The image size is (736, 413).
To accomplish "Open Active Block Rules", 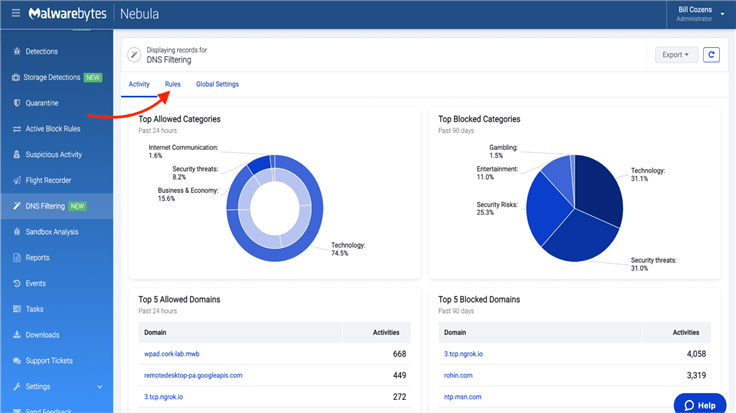I will coord(53,129).
